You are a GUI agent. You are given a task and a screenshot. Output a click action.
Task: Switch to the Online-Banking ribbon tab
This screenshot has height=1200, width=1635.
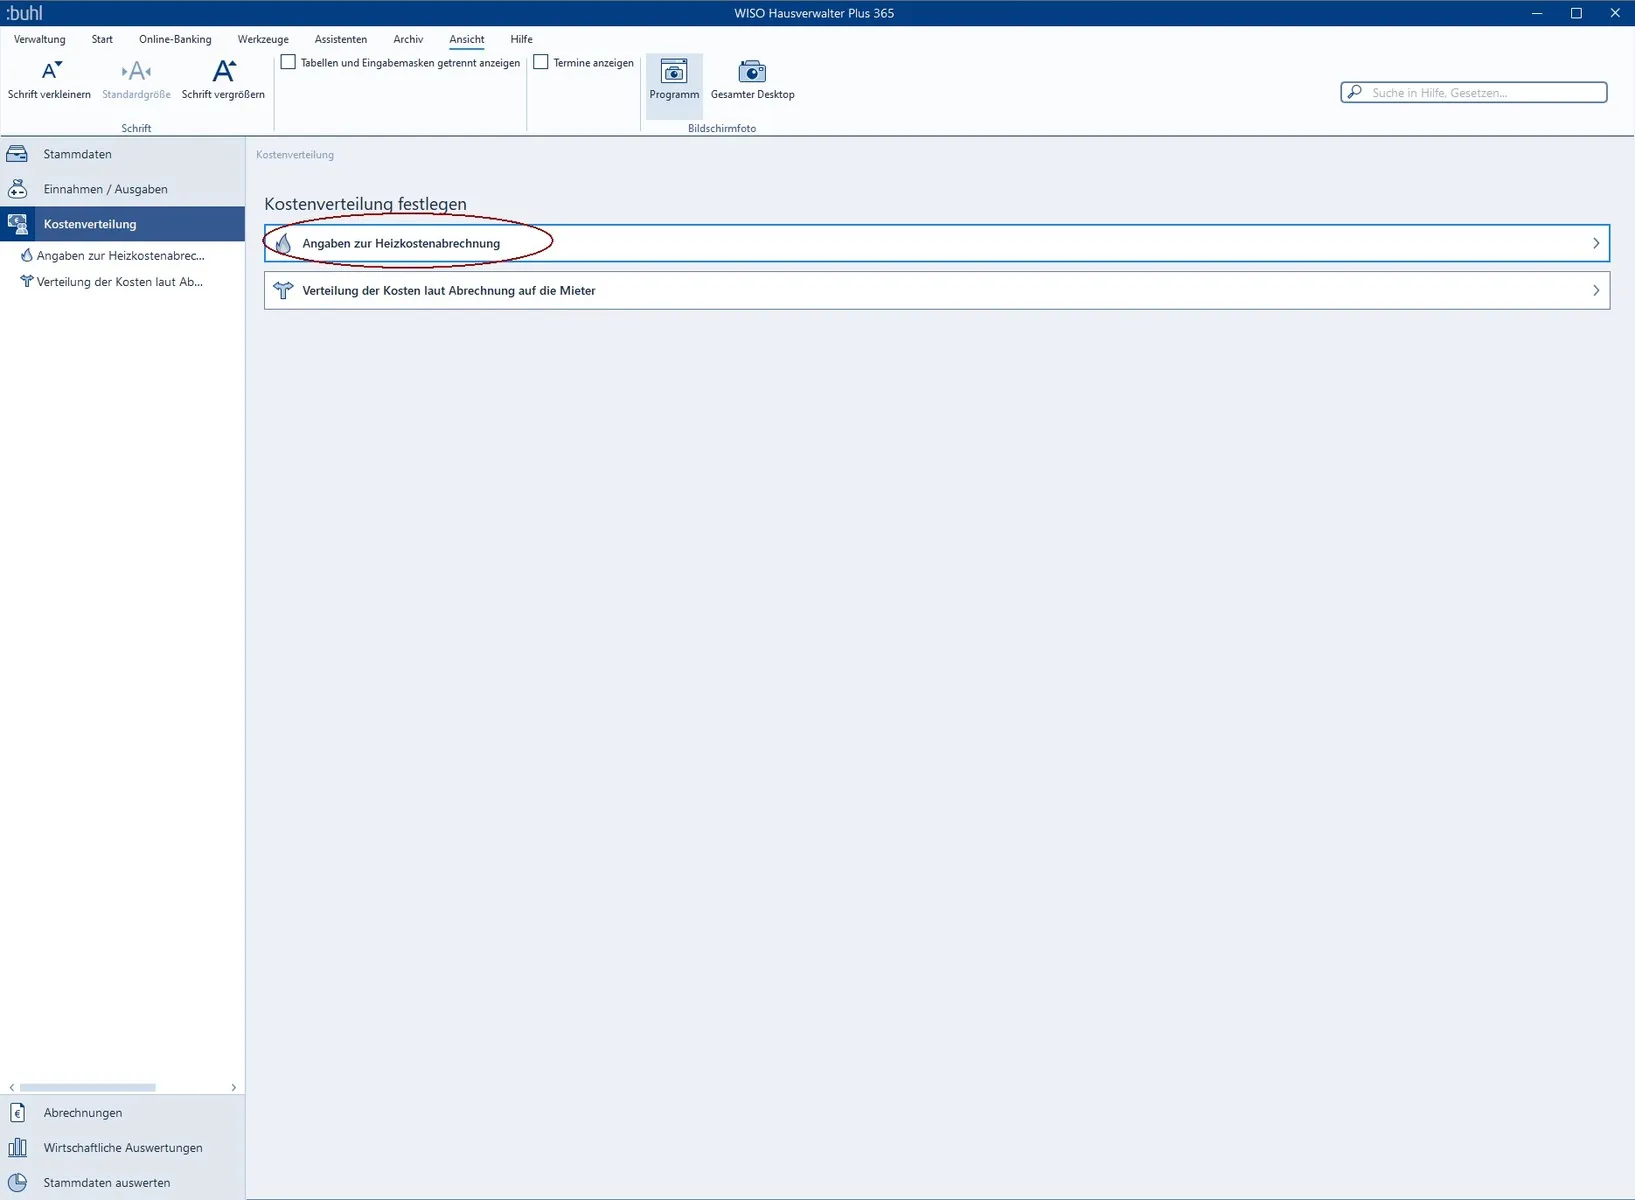point(175,39)
